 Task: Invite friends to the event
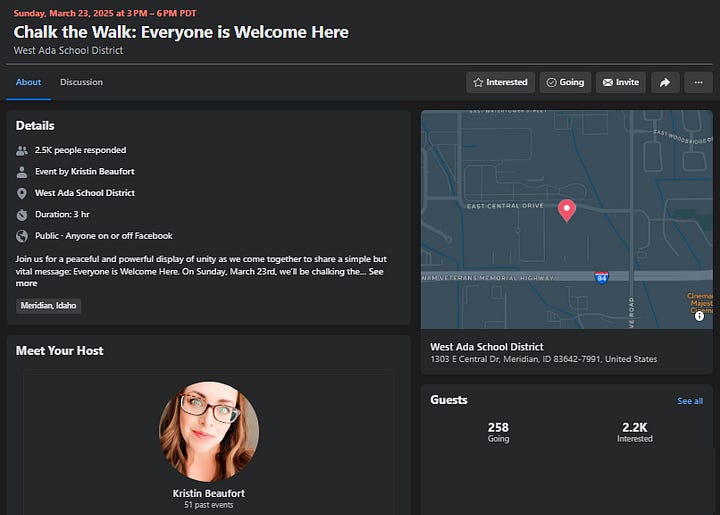click(x=621, y=83)
